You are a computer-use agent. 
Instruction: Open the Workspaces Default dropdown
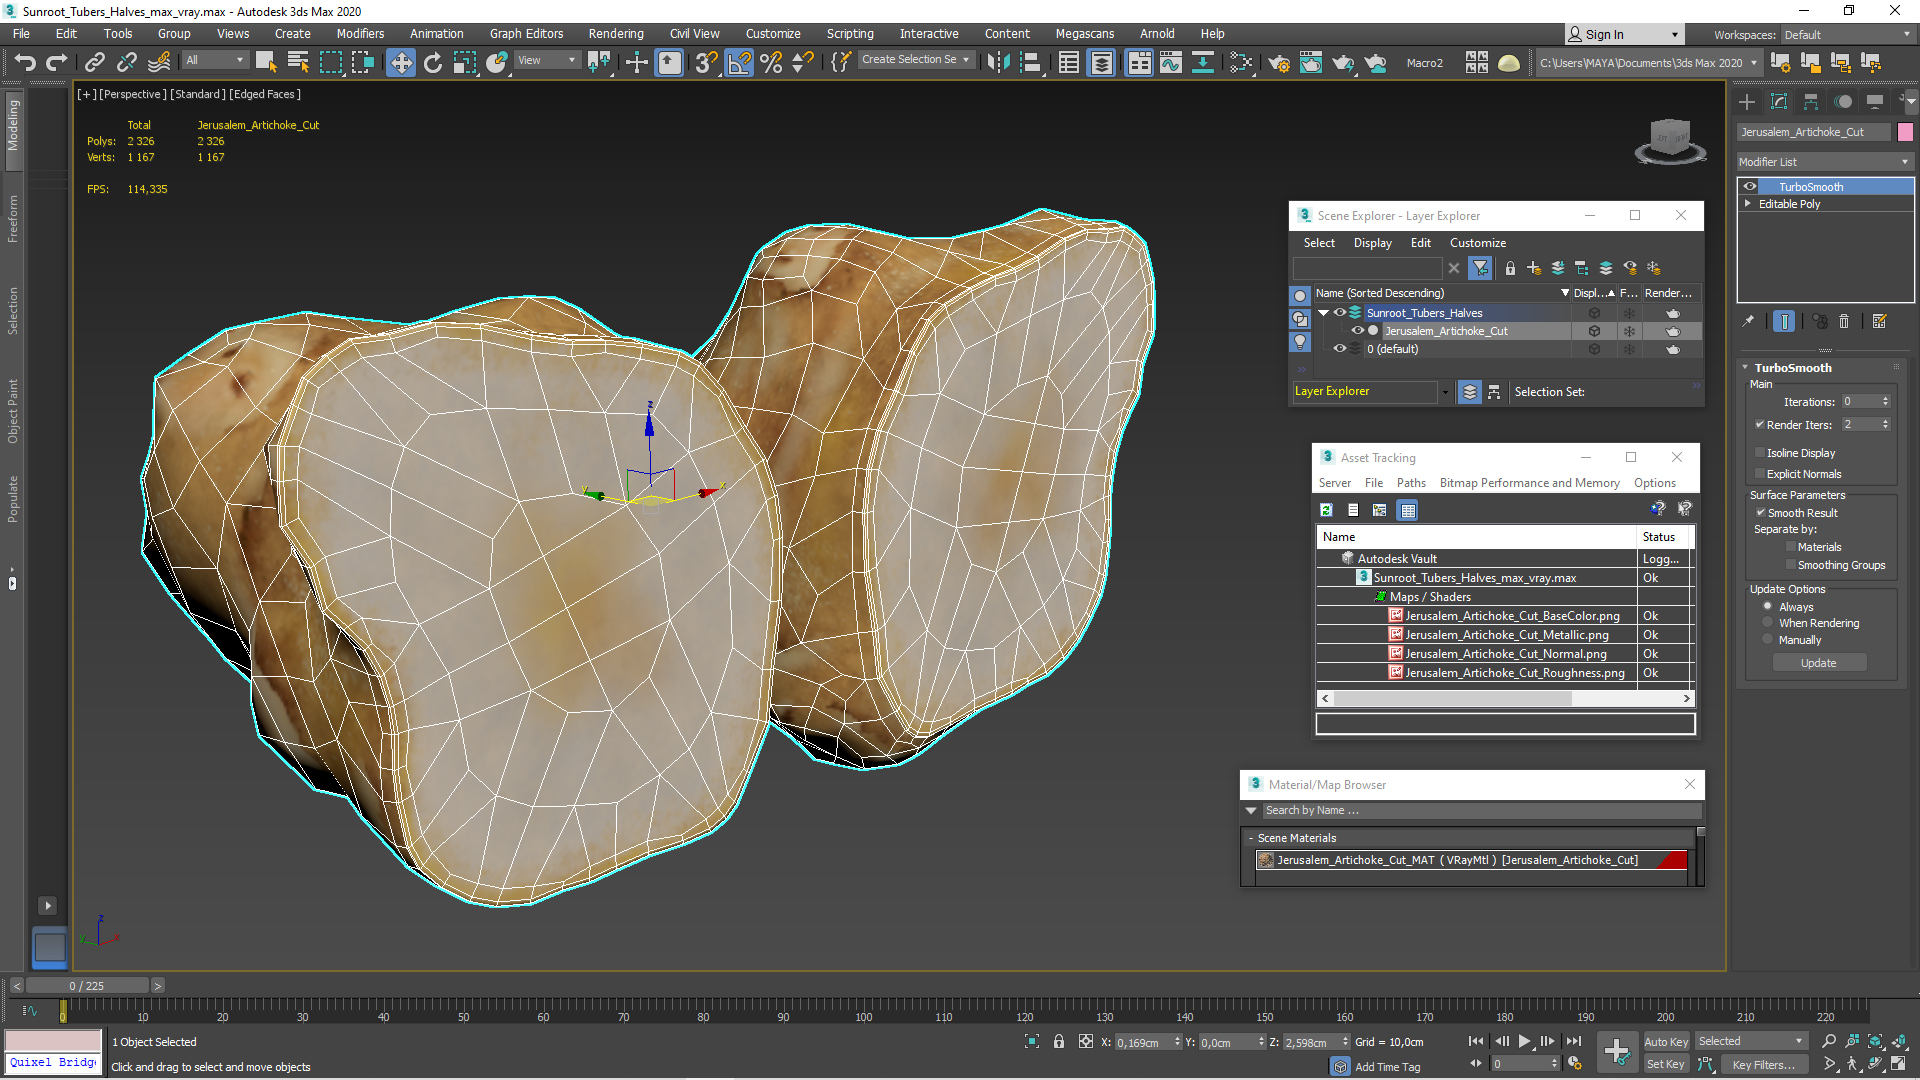tap(1848, 35)
